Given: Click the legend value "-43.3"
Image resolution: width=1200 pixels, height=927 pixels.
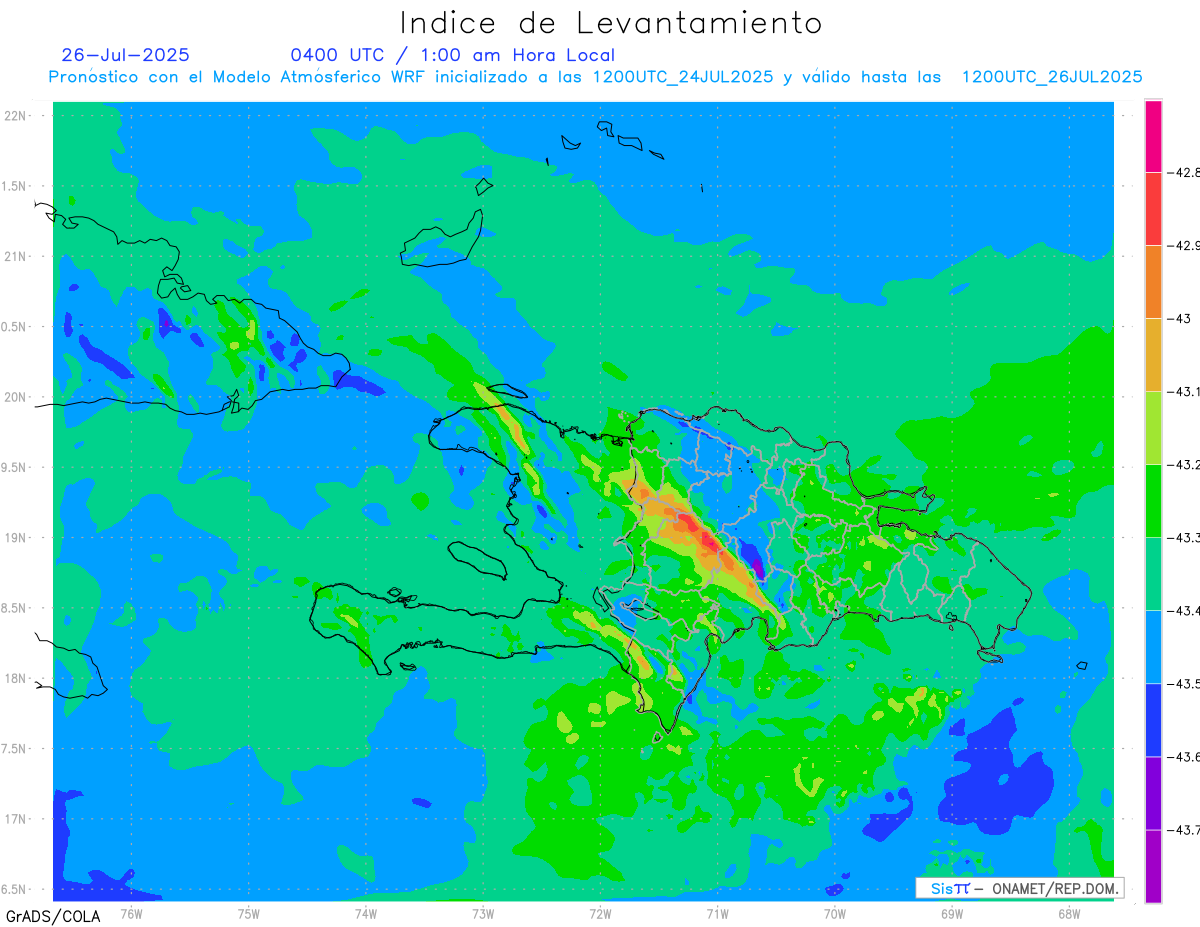Looking at the screenshot, I should pyautogui.click(x=1184, y=538).
